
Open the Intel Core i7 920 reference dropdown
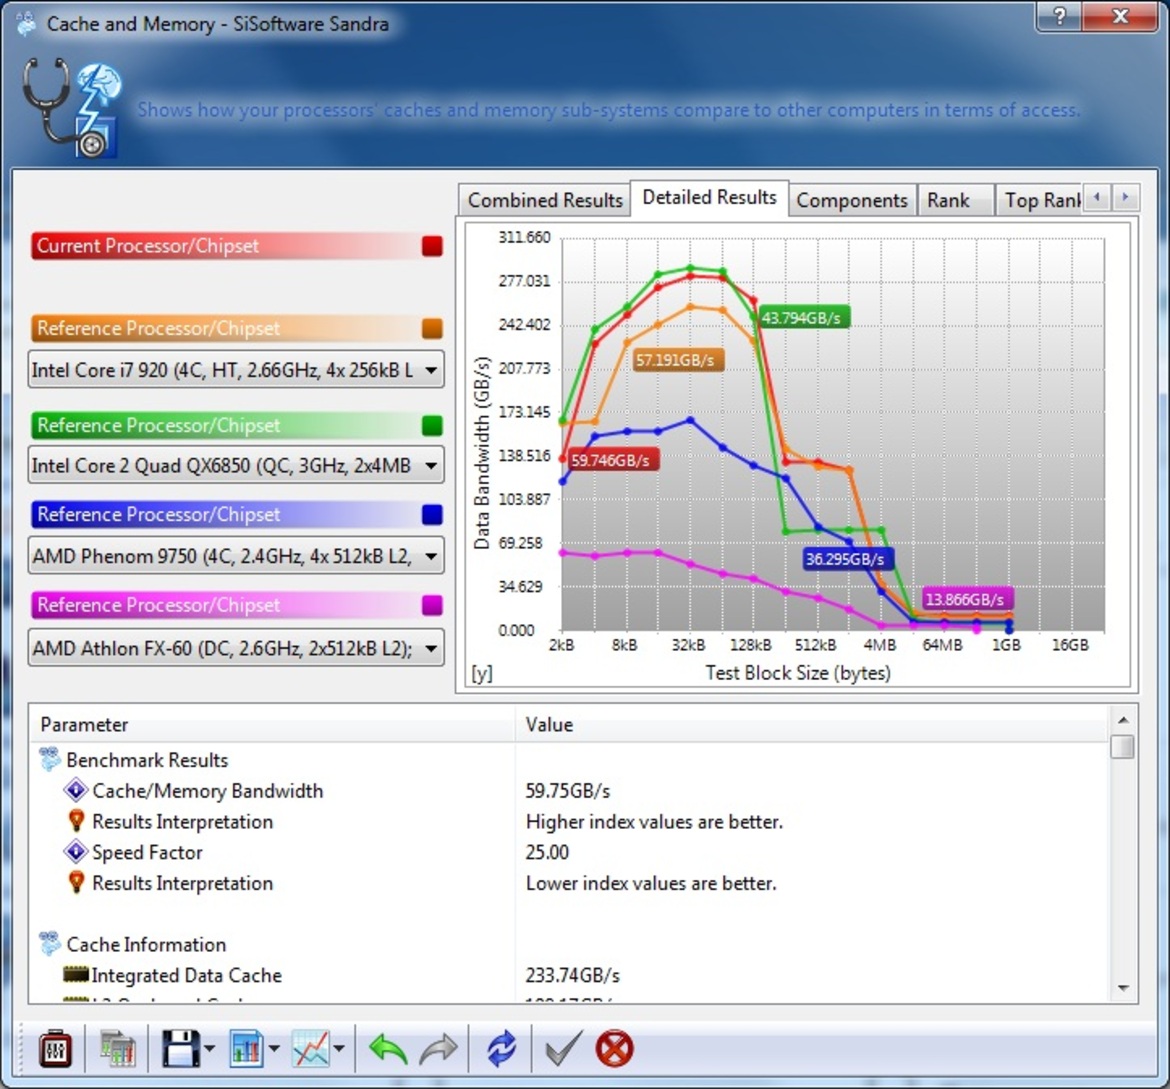pyautogui.click(x=236, y=369)
